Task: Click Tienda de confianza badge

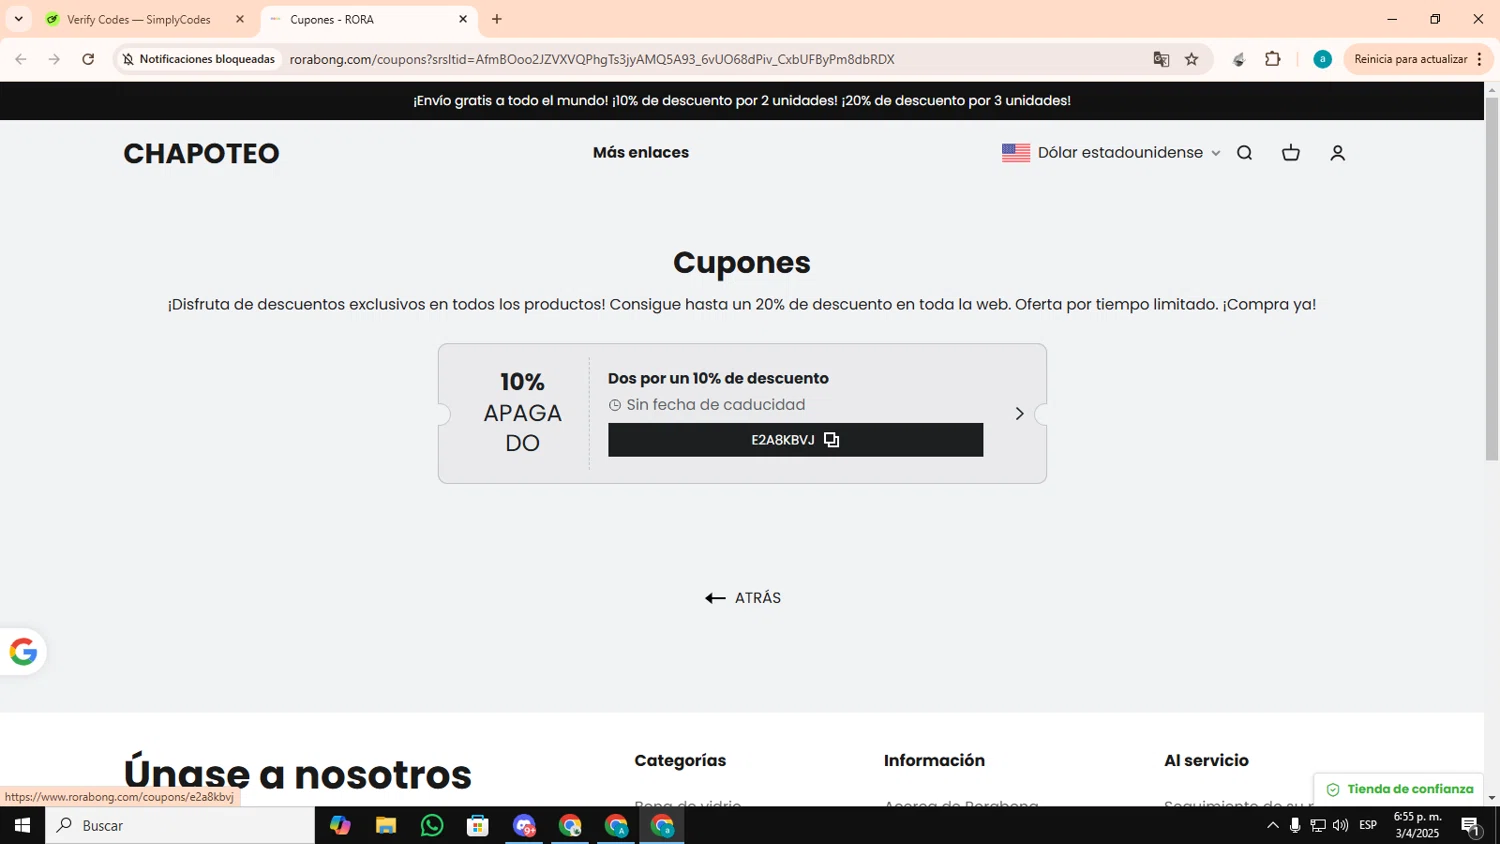Action: click(1399, 789)
